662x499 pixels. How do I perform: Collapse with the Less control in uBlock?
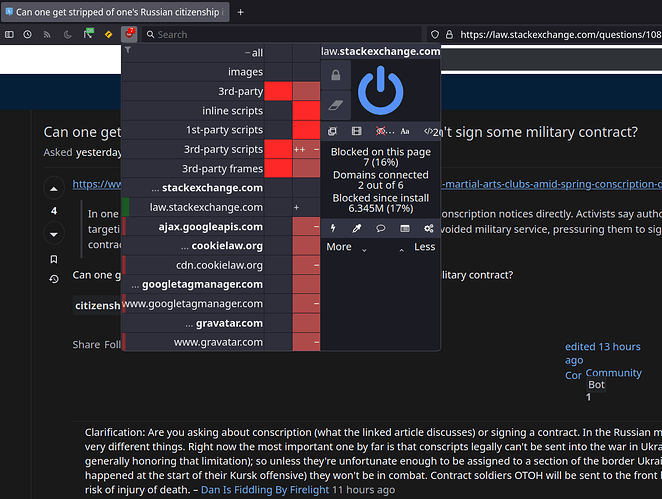pyautogui.click(x=417, y=247)
